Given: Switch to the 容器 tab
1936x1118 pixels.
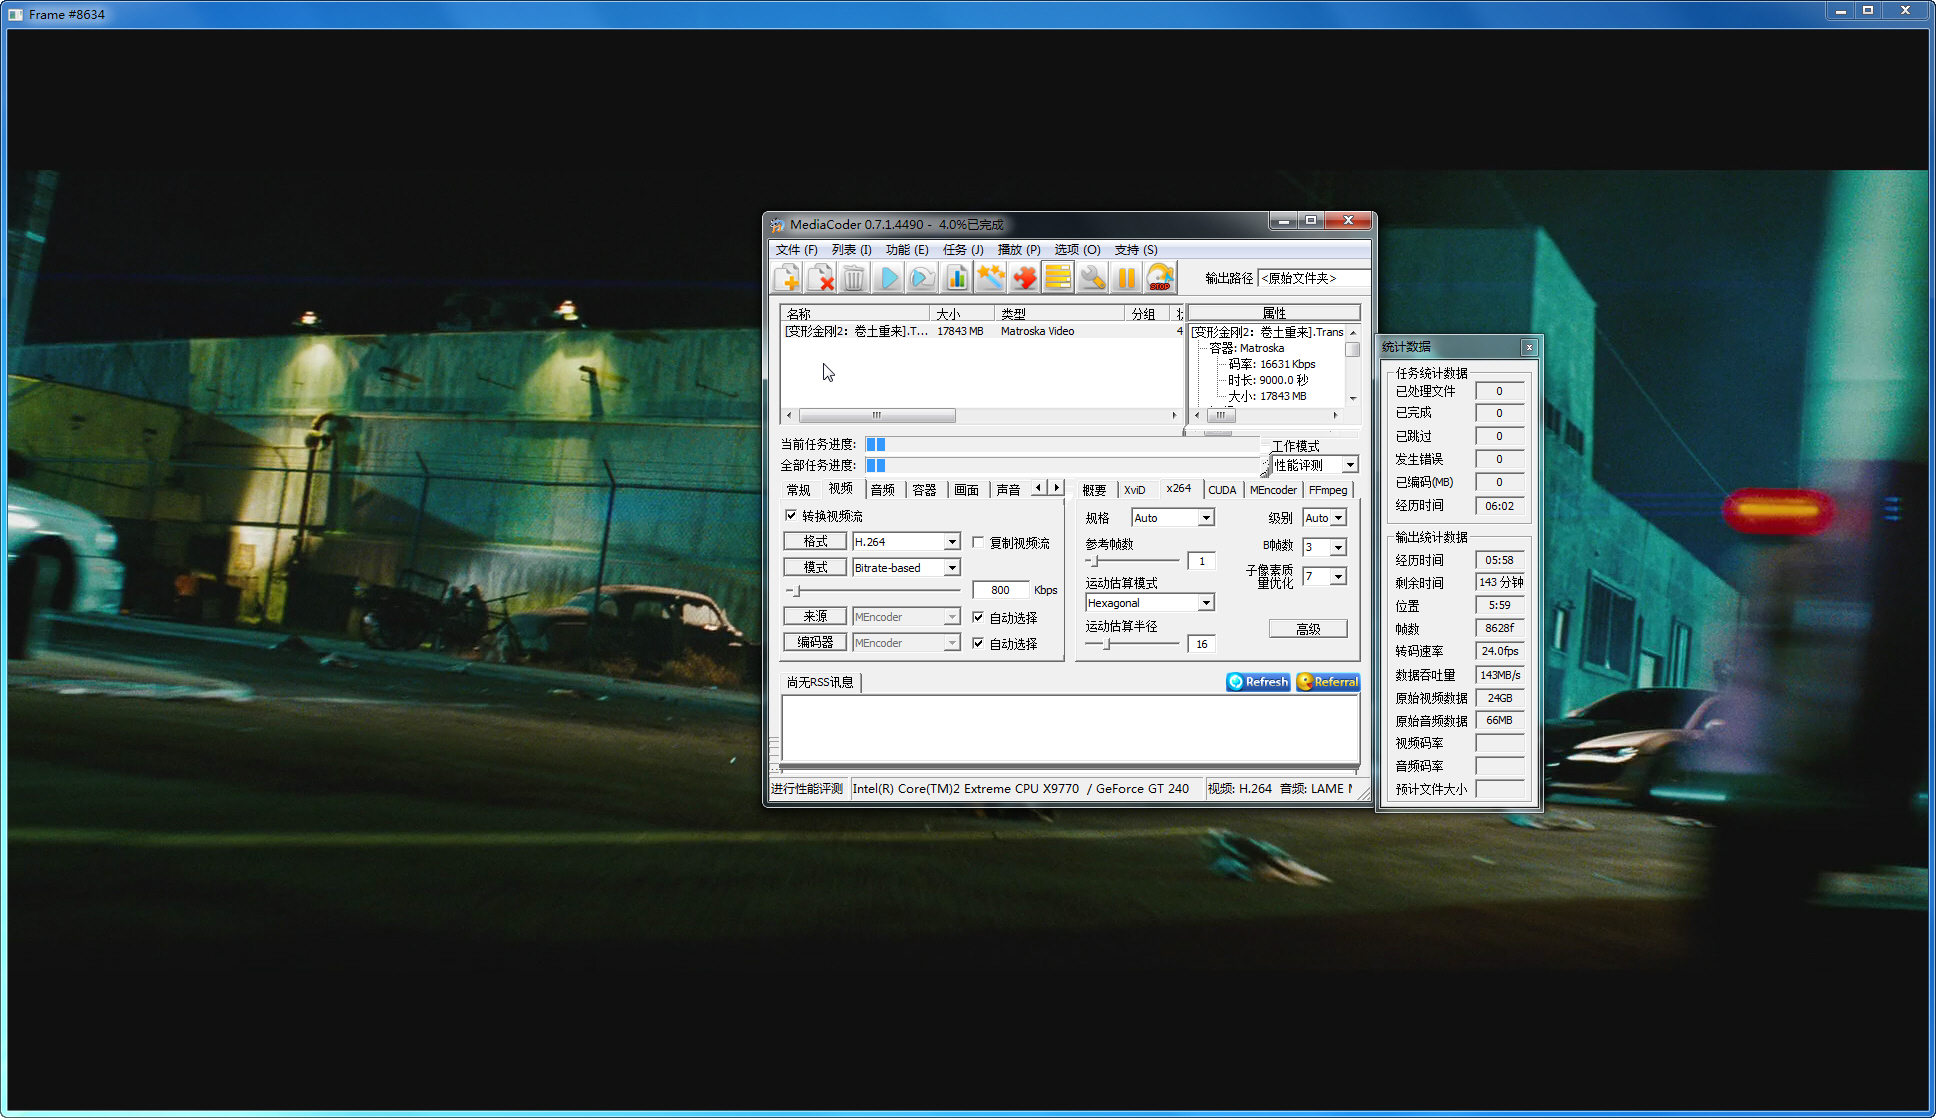Looking at the screenshot, I should pyautogui.click(x=925, y=490).
